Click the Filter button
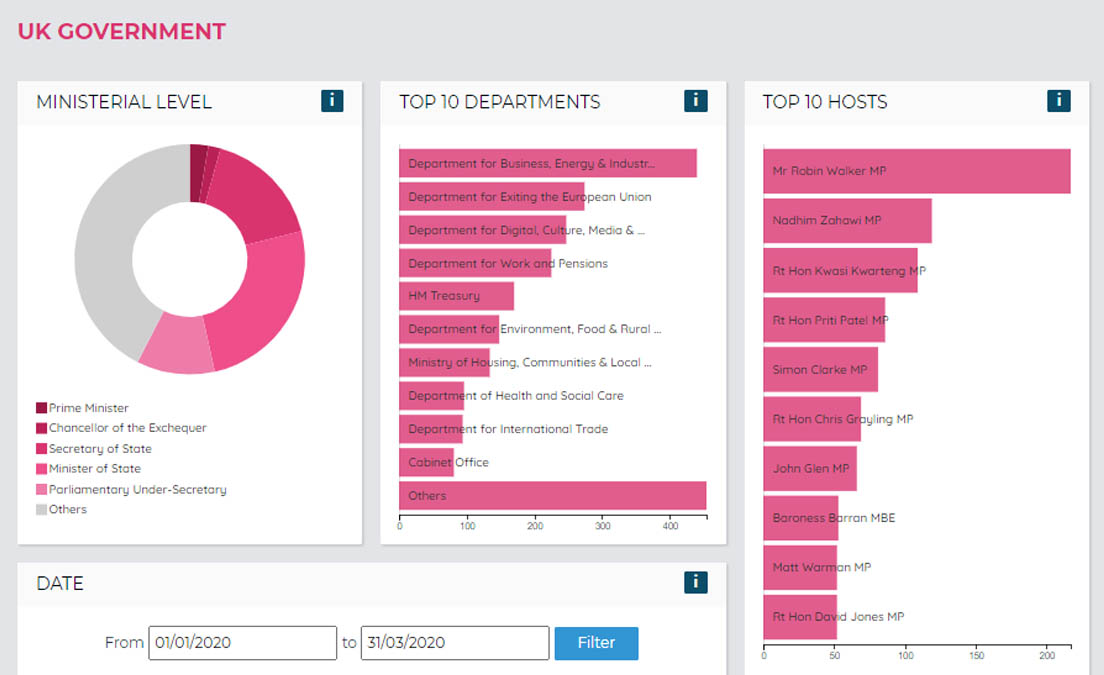 [596, 643]
